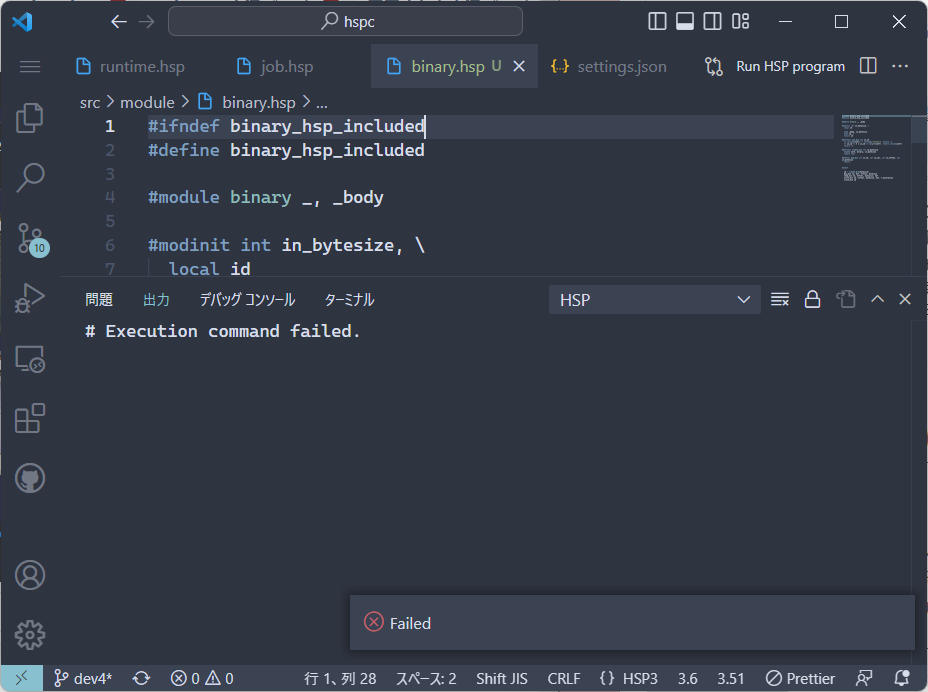Open notifications bell in status bar
This screenshot has width=928, height=692.
[901, 678]
